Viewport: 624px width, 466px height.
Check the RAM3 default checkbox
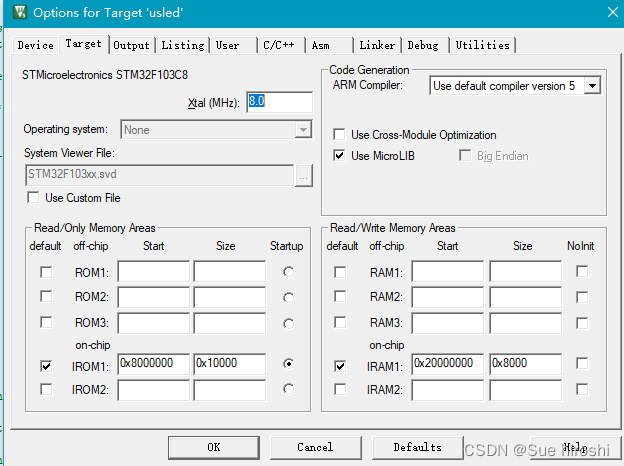[340, 322]
